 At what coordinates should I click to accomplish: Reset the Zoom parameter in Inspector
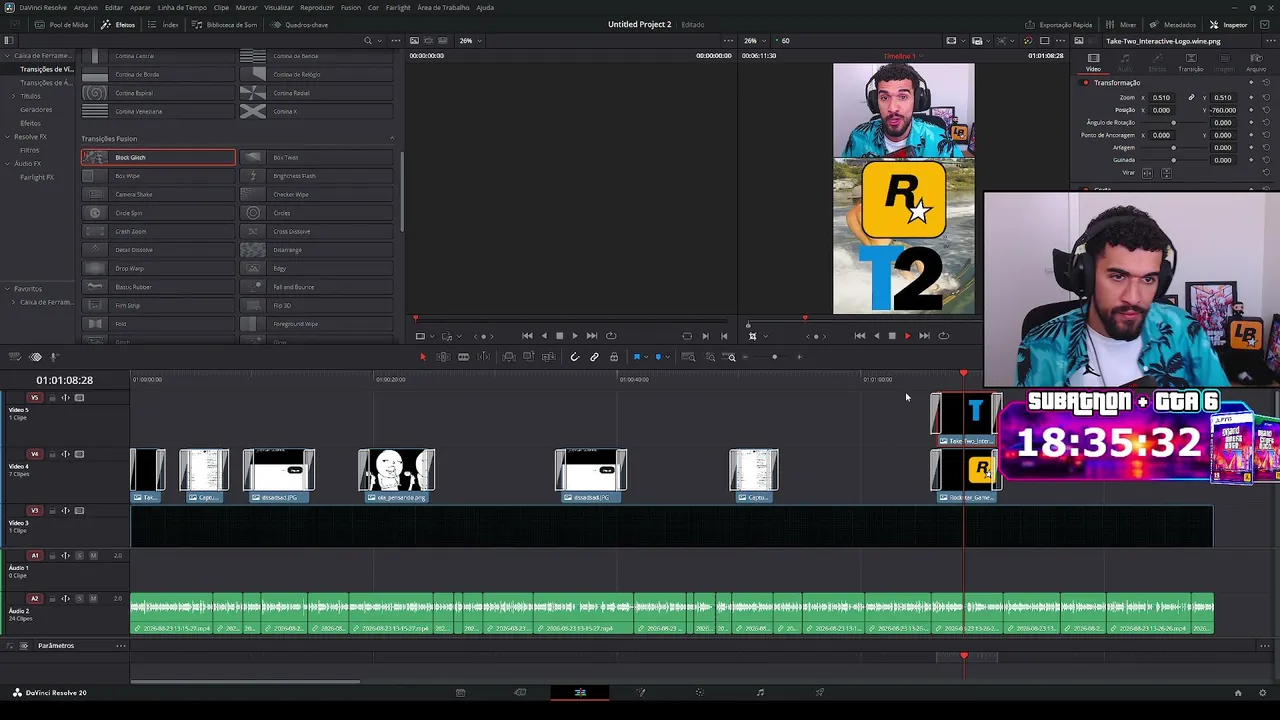1266,98
